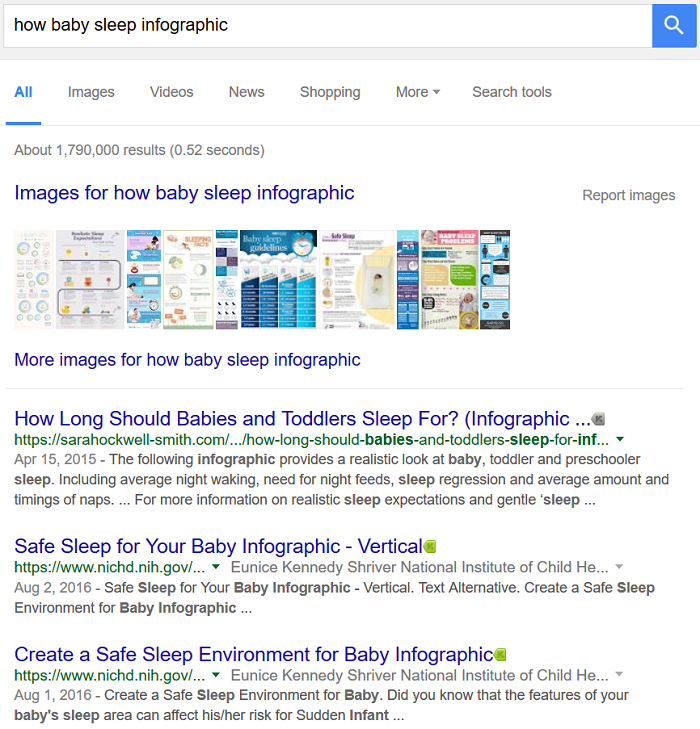Open the 'Baby sleep guidelines' blue infographic thumbnail
This screenshot has width=700, height=729.
(x=278, y=279)
